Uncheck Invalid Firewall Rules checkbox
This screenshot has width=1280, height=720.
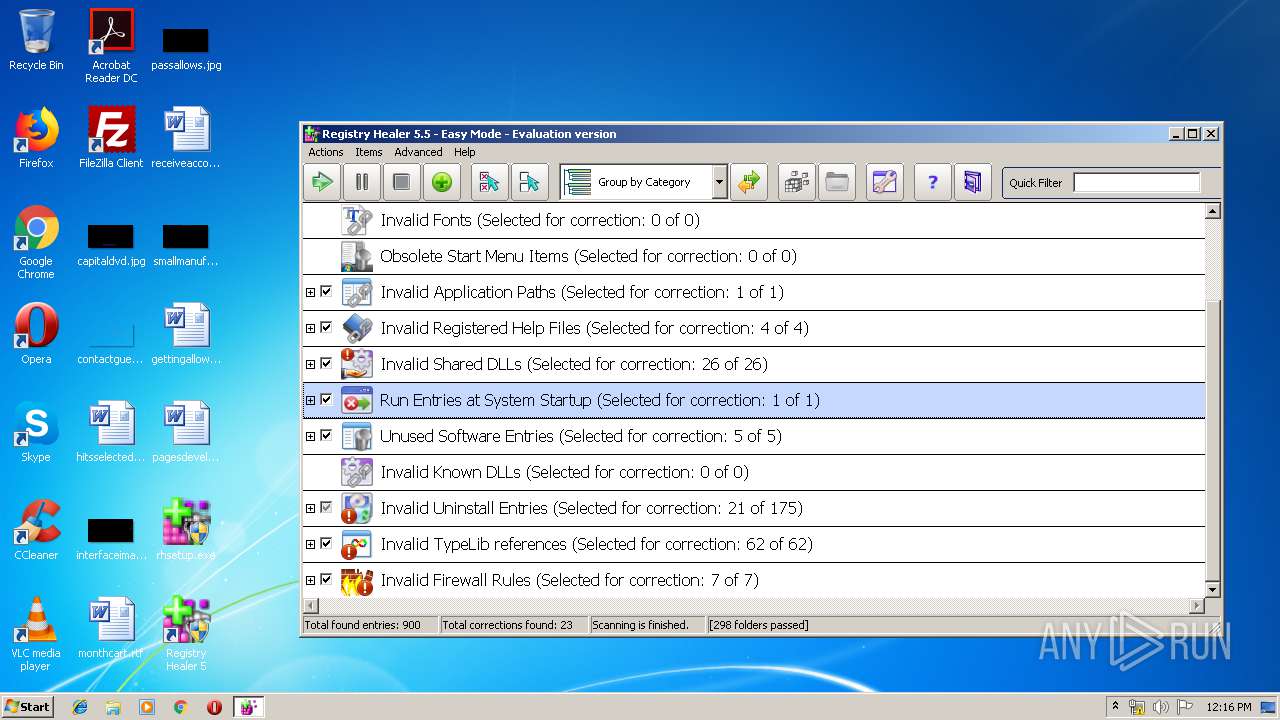326,580
